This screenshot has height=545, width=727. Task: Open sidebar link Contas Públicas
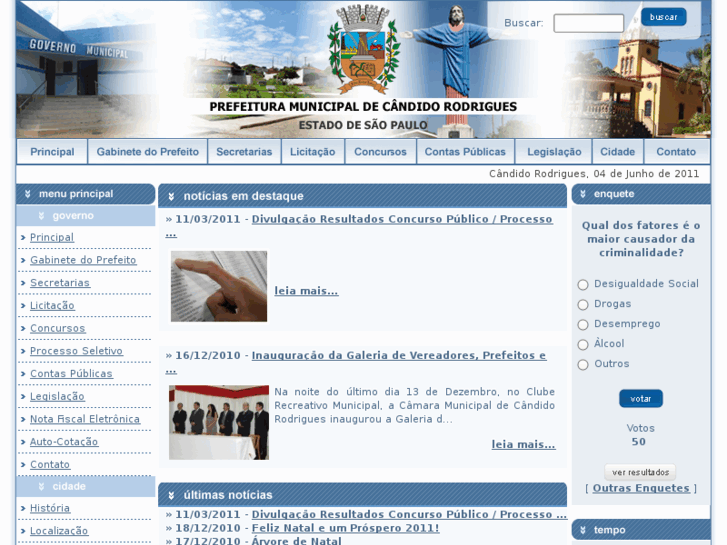pyautogui.click(x=71, y=374)
